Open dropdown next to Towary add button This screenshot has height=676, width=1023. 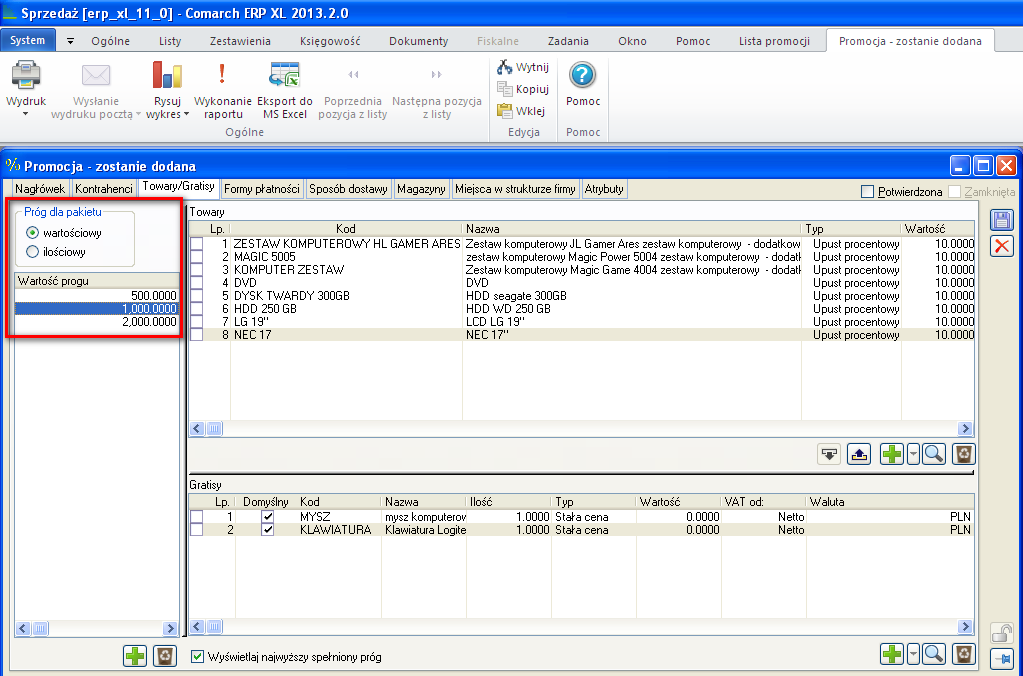click(x=913, y=453)
